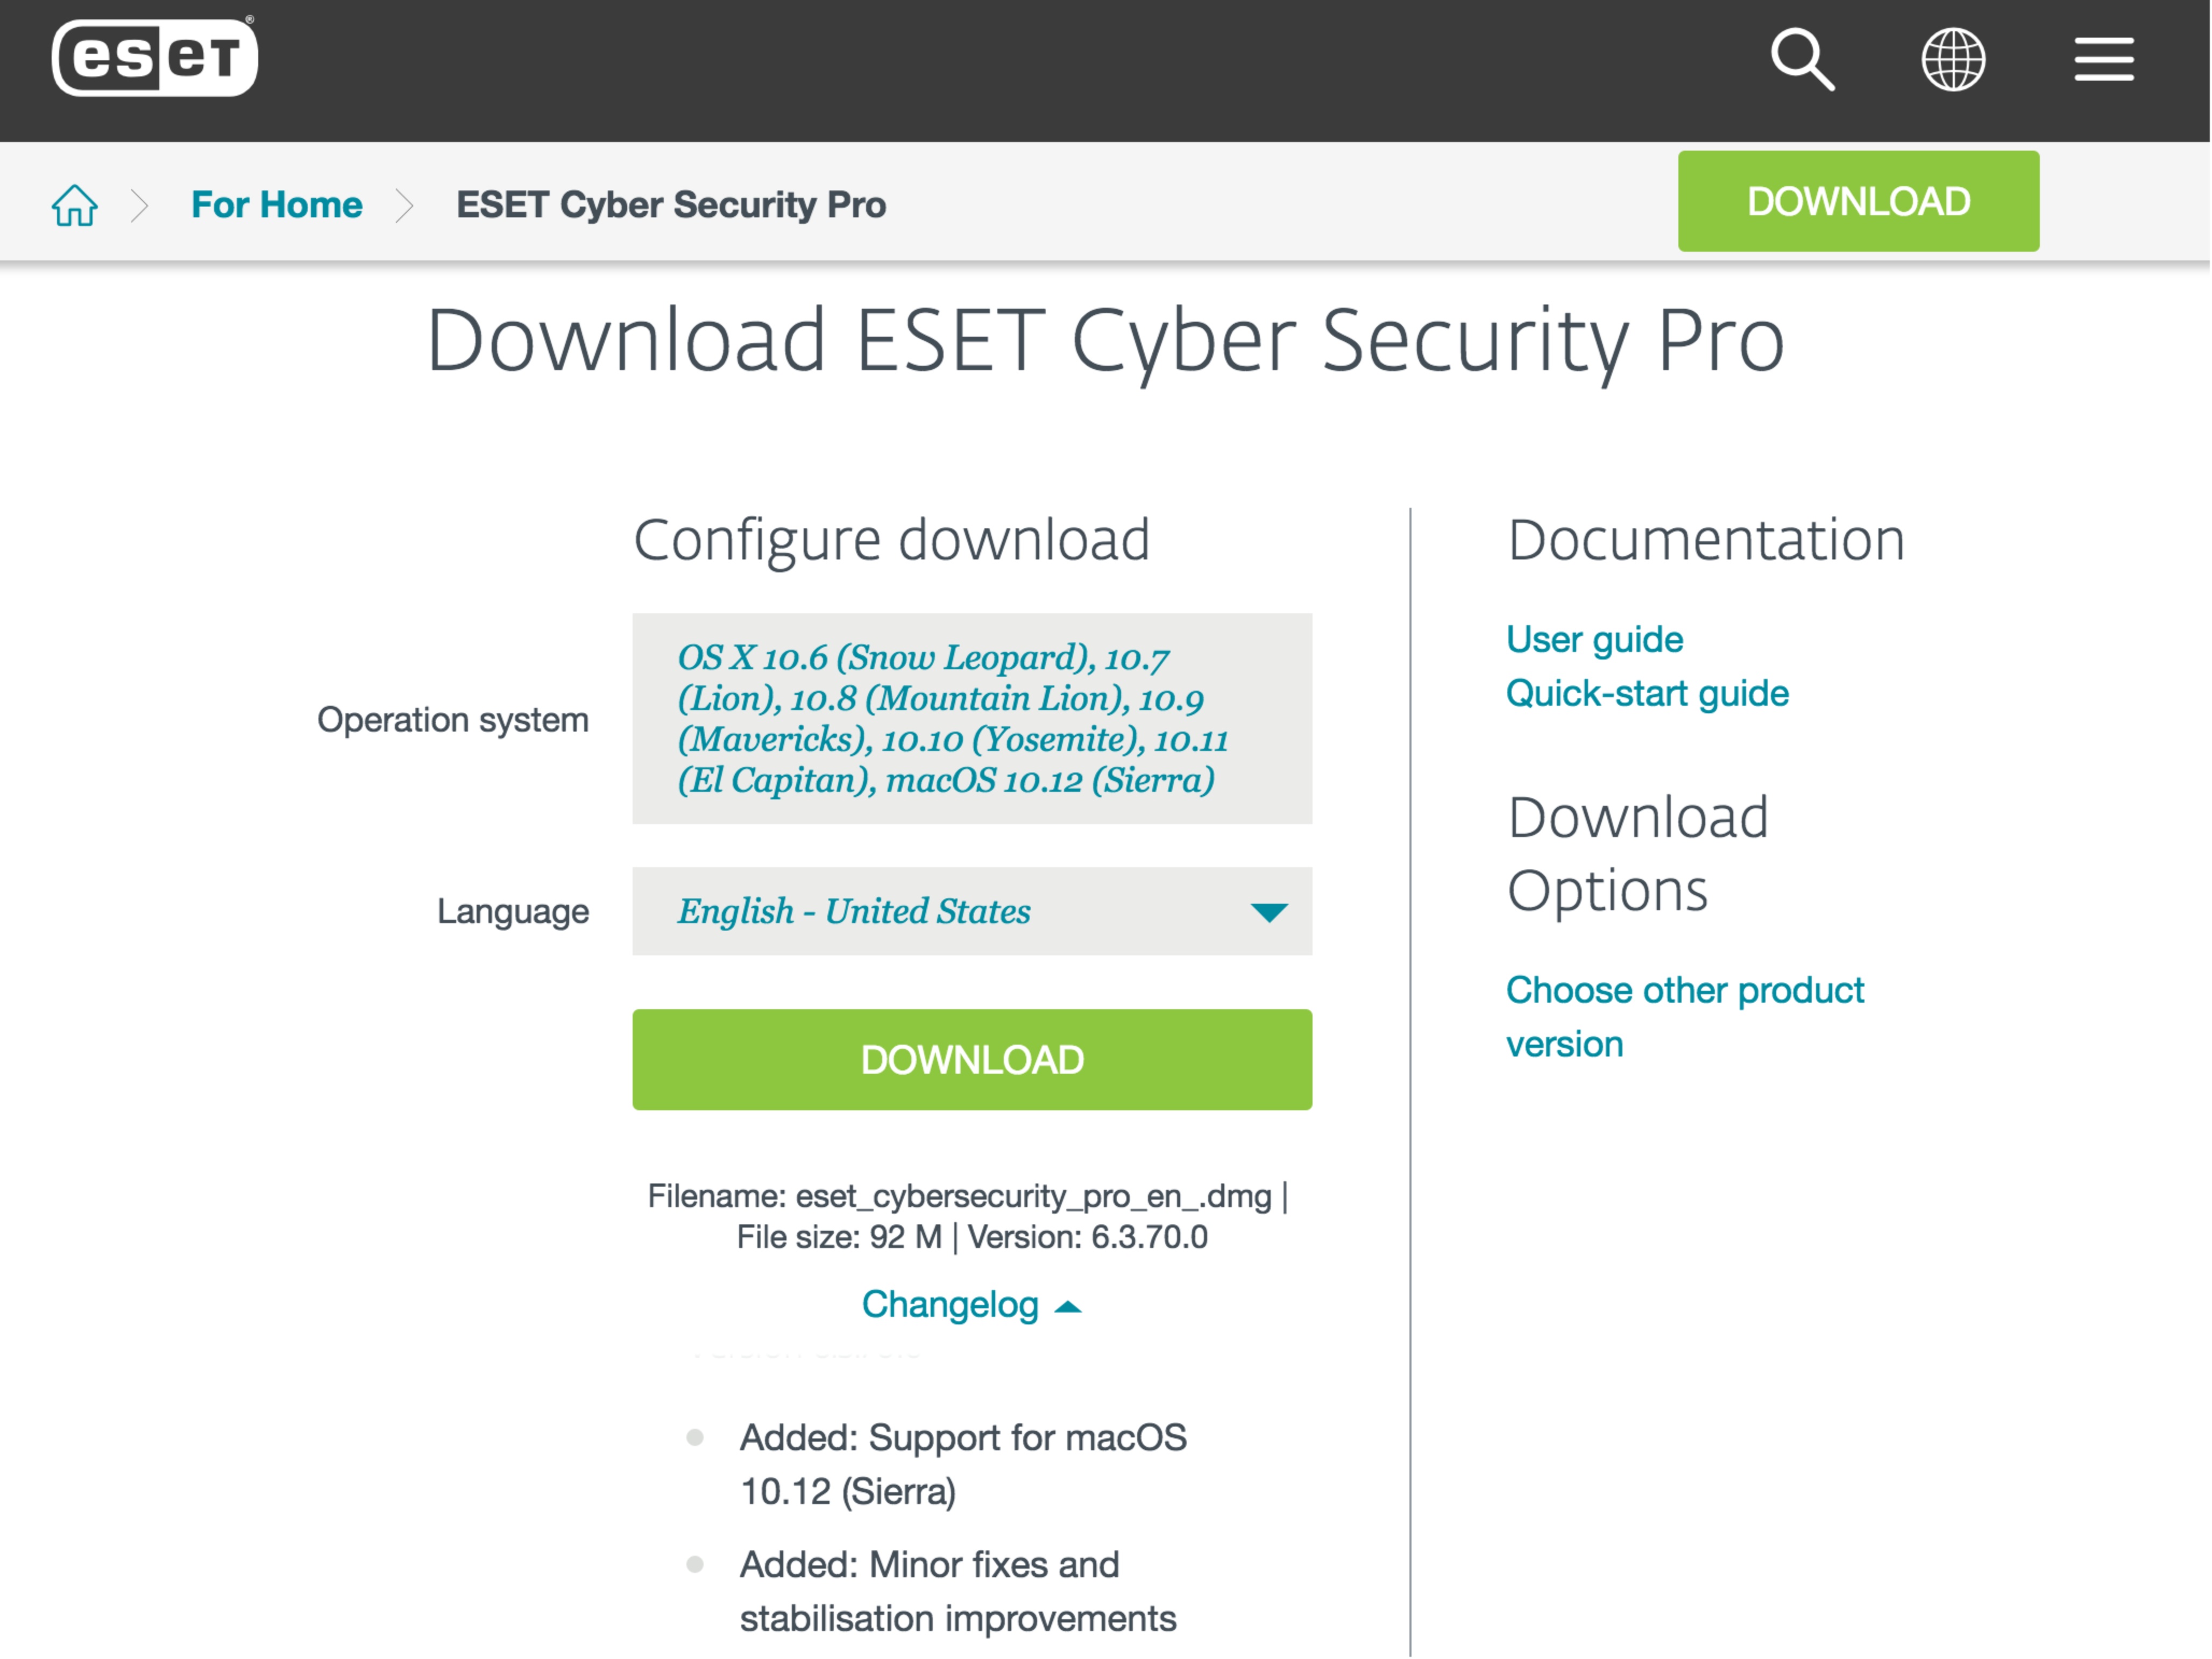Click Choose other product version link
The image size is (2212, 1659).
pos(1685,1017)
